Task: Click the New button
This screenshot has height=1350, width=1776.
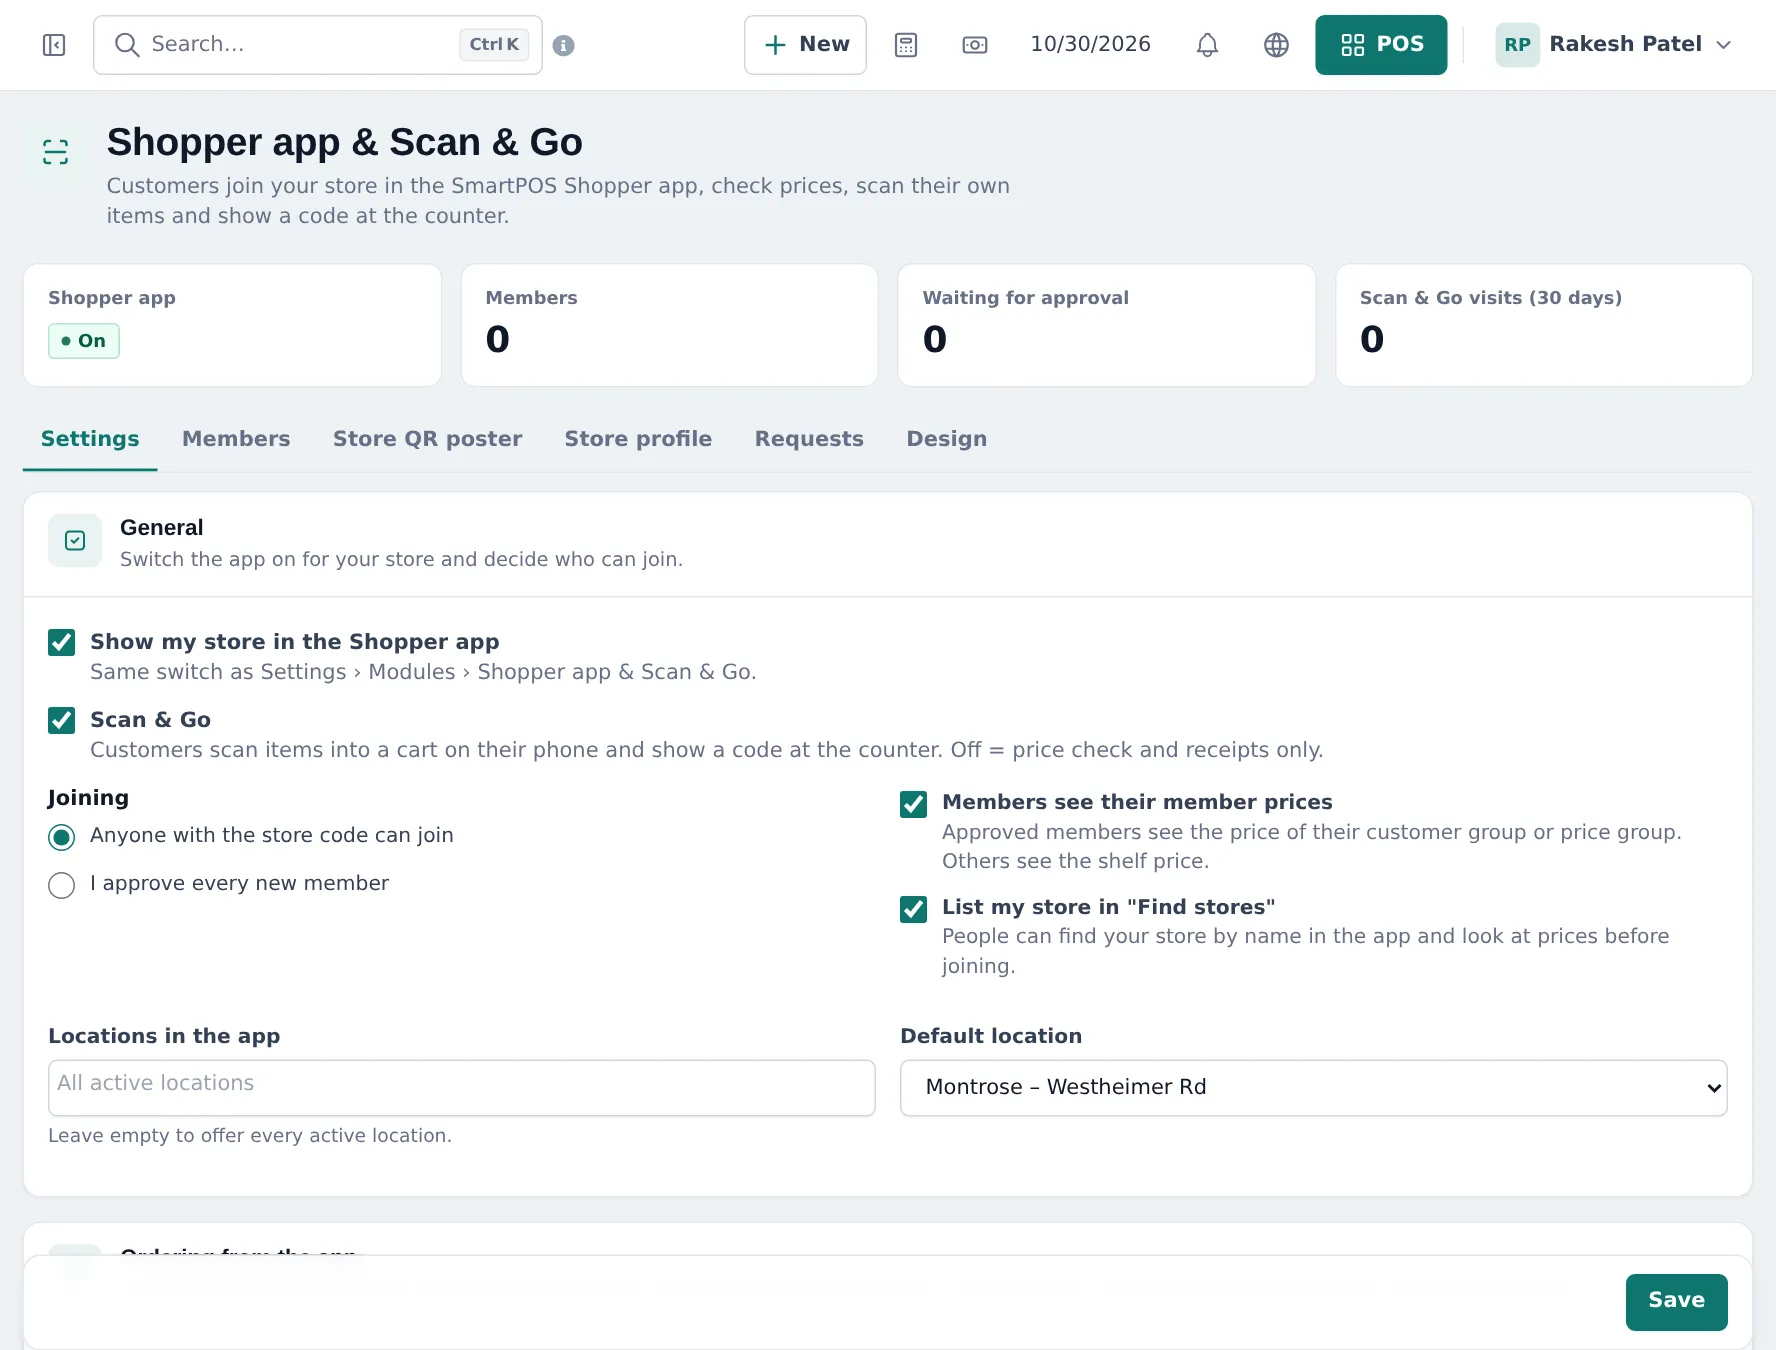Action: 805,45
